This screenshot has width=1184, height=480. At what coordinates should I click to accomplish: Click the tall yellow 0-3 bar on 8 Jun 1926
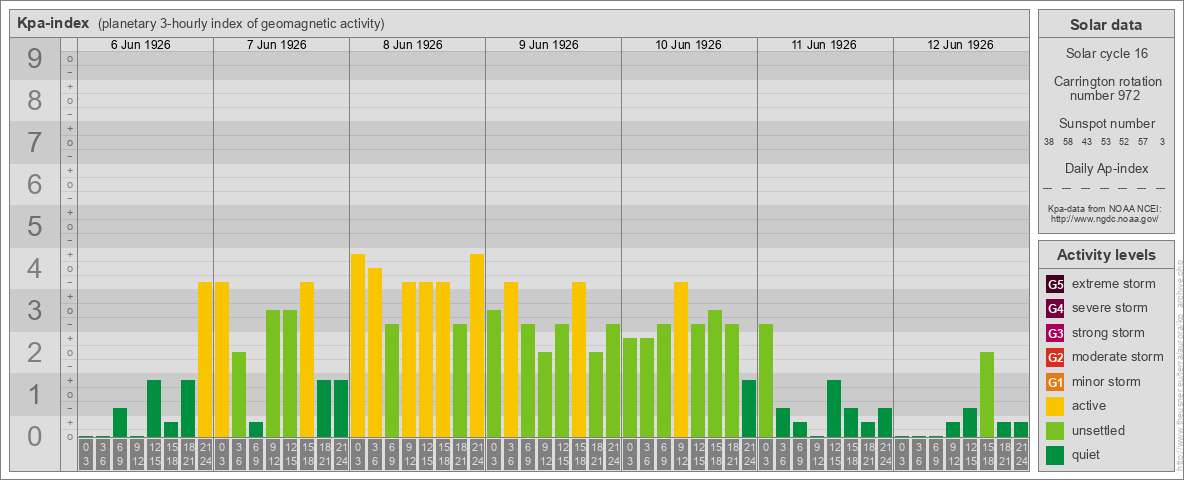coord(358,346)
